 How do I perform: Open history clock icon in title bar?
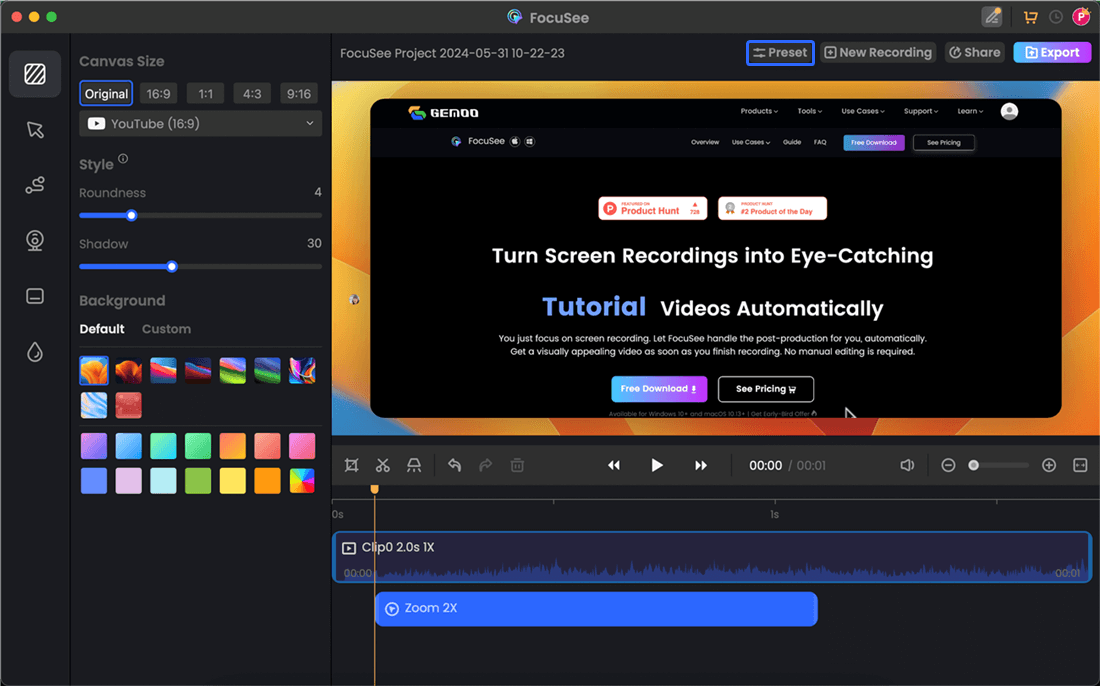pos(1056,17)
